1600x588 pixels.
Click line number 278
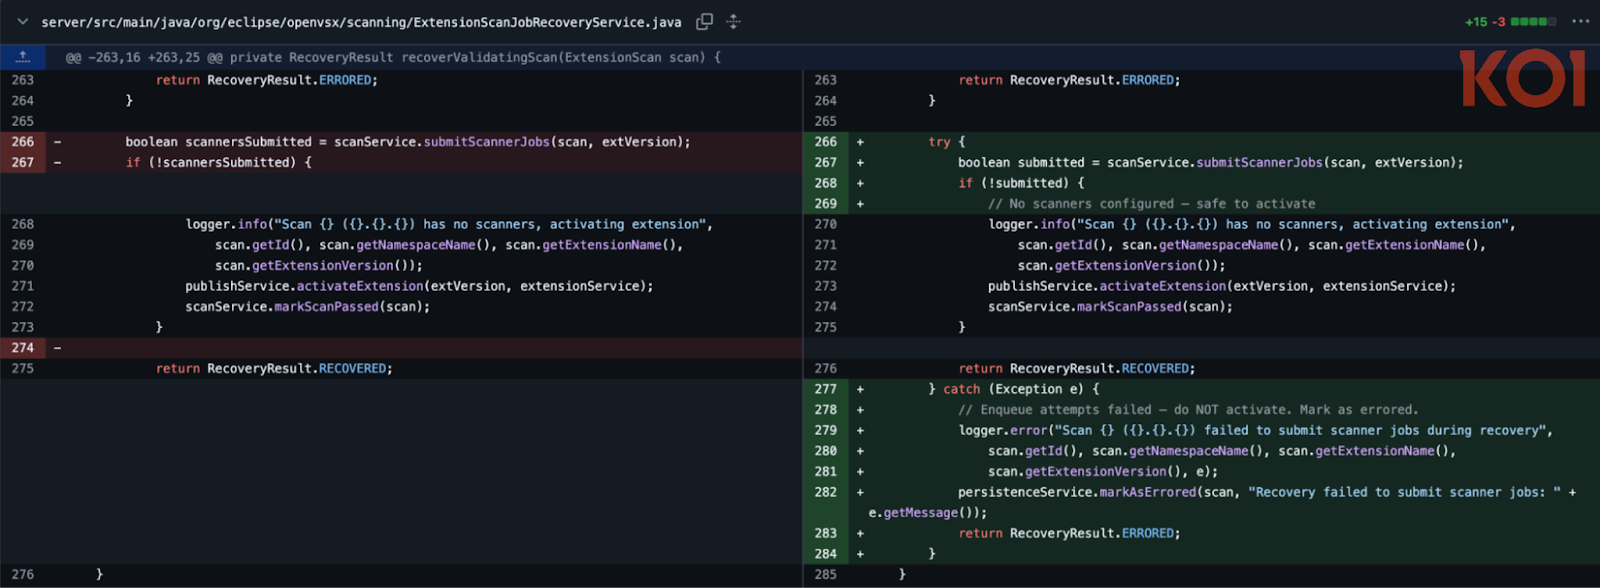click(826, 410)
